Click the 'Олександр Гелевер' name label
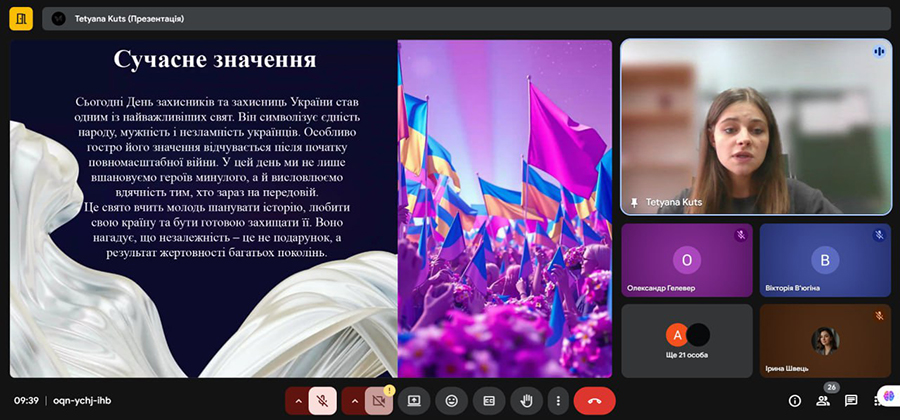 click(x=661, y=288)
